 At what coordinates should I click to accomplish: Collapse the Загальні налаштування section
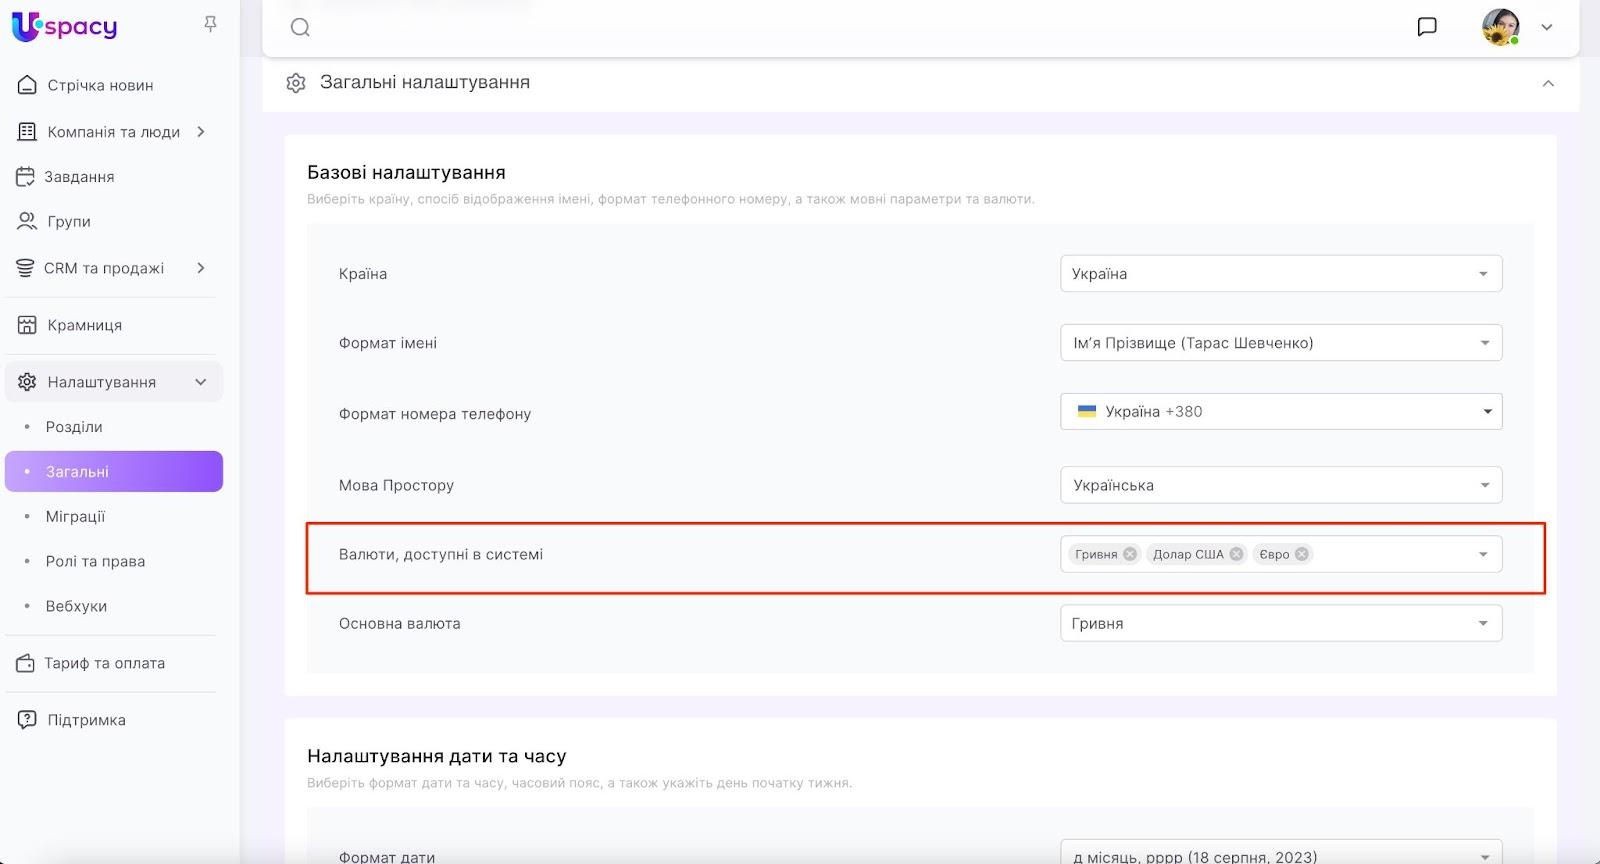coord(1548,83)
